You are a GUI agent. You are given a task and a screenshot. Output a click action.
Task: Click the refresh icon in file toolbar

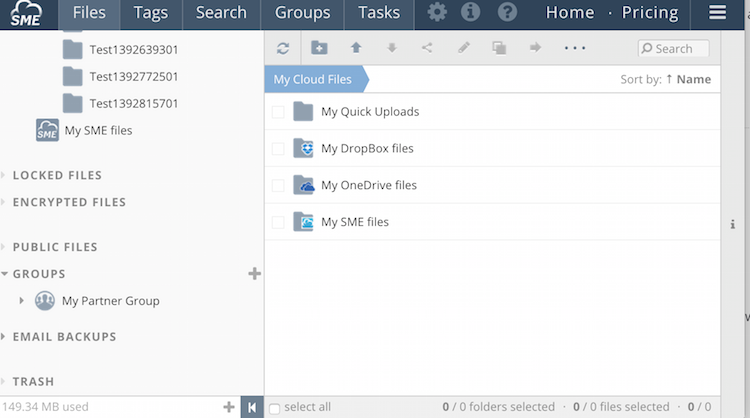coord(283,48)
